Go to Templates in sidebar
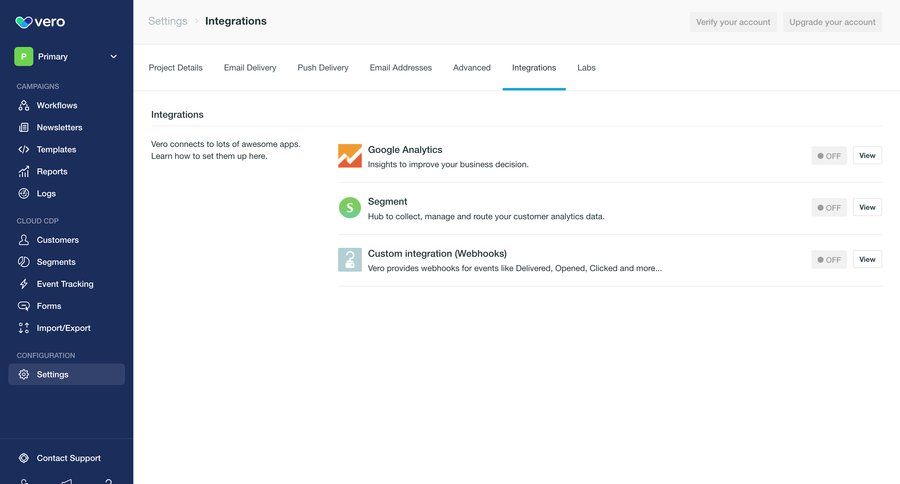900x484 pixels. point(56,149)
